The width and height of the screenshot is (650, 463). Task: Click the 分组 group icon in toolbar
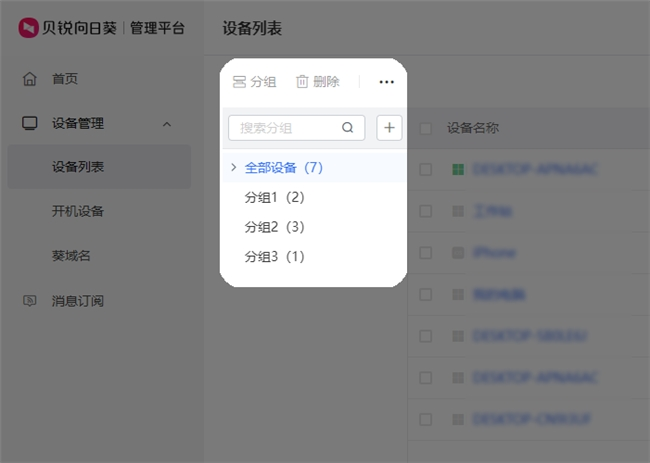coord(239,82)
